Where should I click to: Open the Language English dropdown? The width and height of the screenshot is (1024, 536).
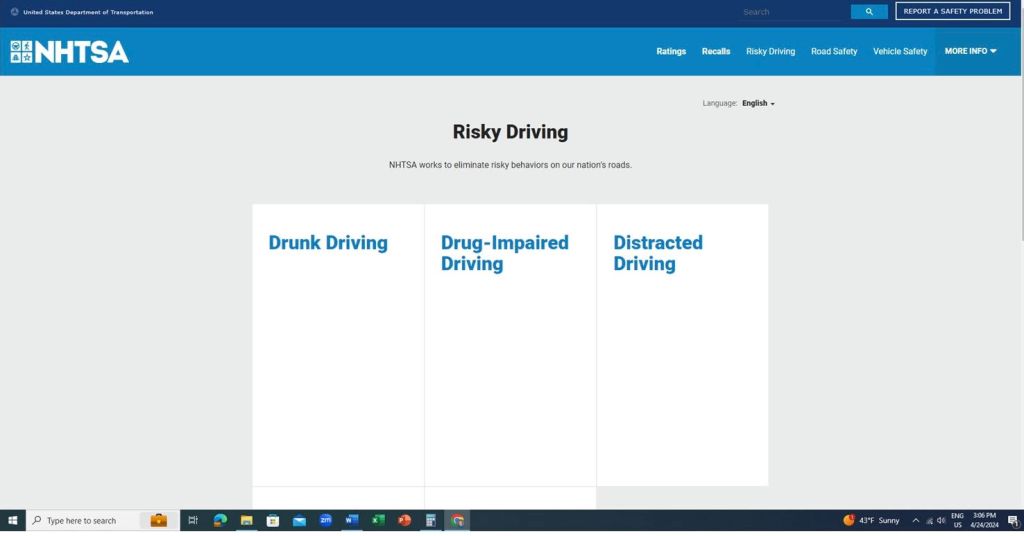758,103
